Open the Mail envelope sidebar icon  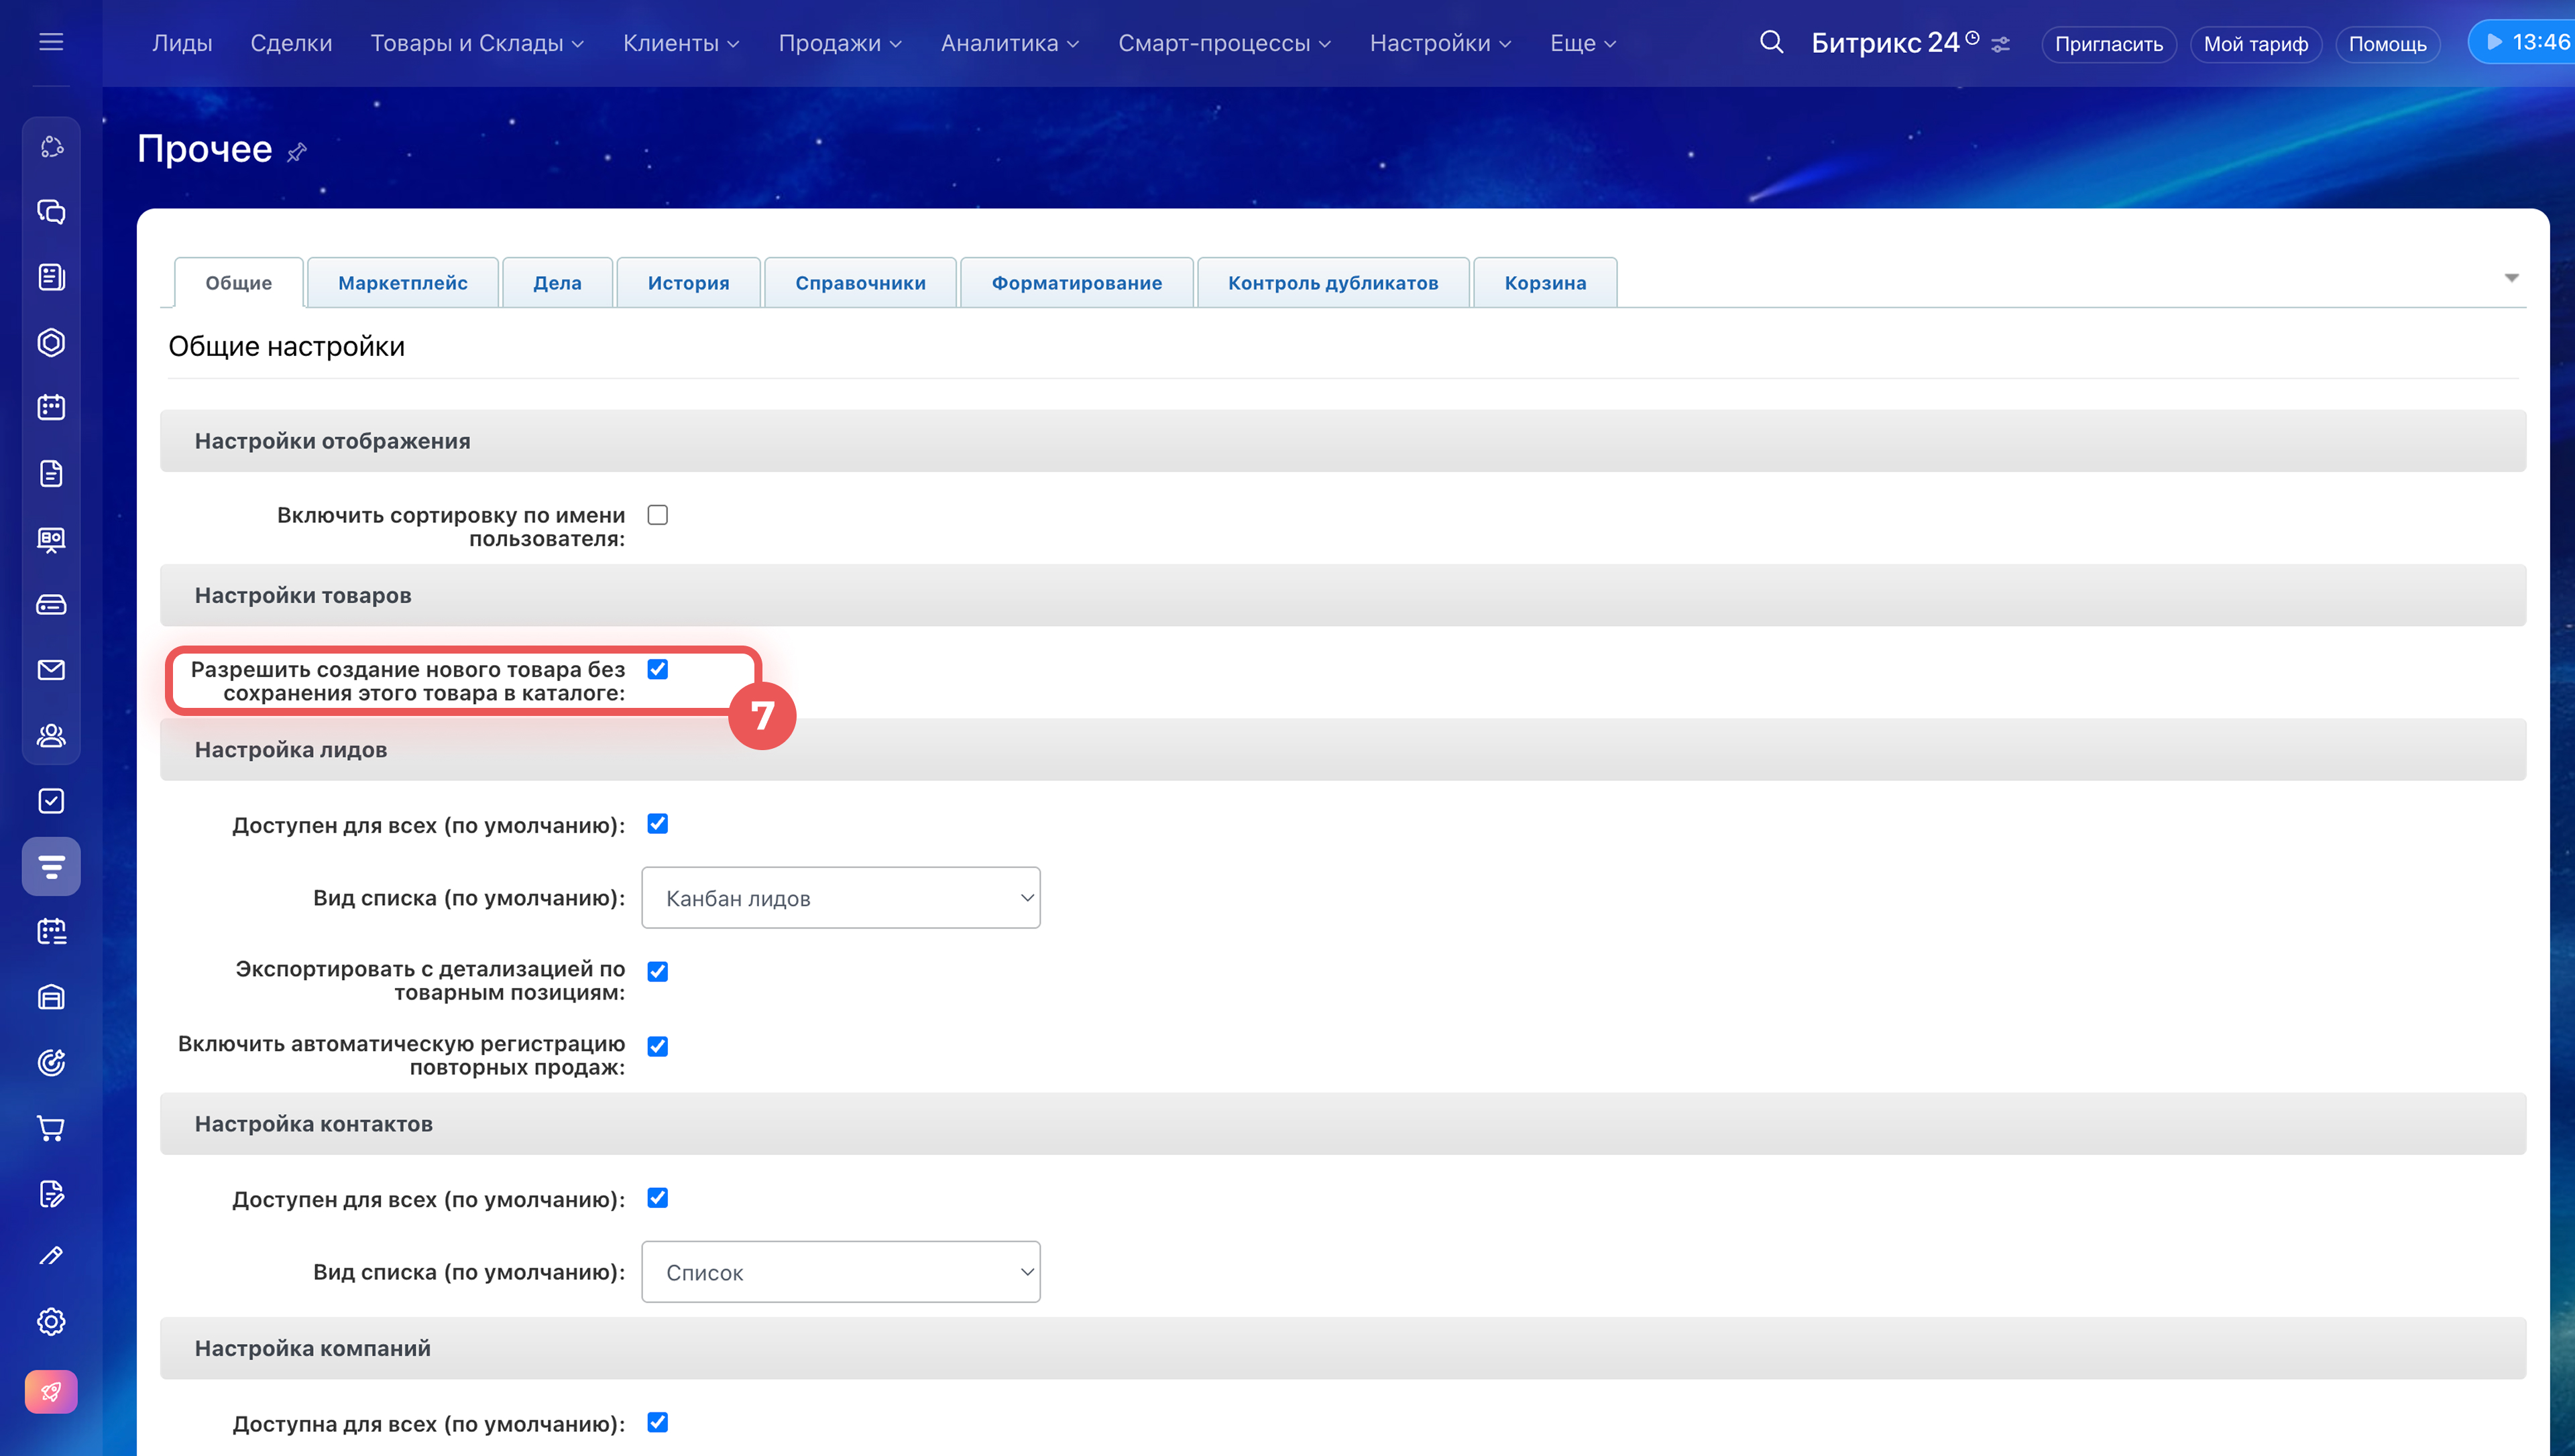[x=51, y=670]
